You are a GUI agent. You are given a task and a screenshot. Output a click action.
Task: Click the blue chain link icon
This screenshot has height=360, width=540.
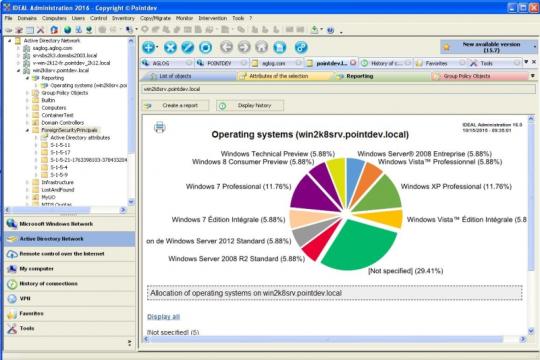[x=301, y=47]
